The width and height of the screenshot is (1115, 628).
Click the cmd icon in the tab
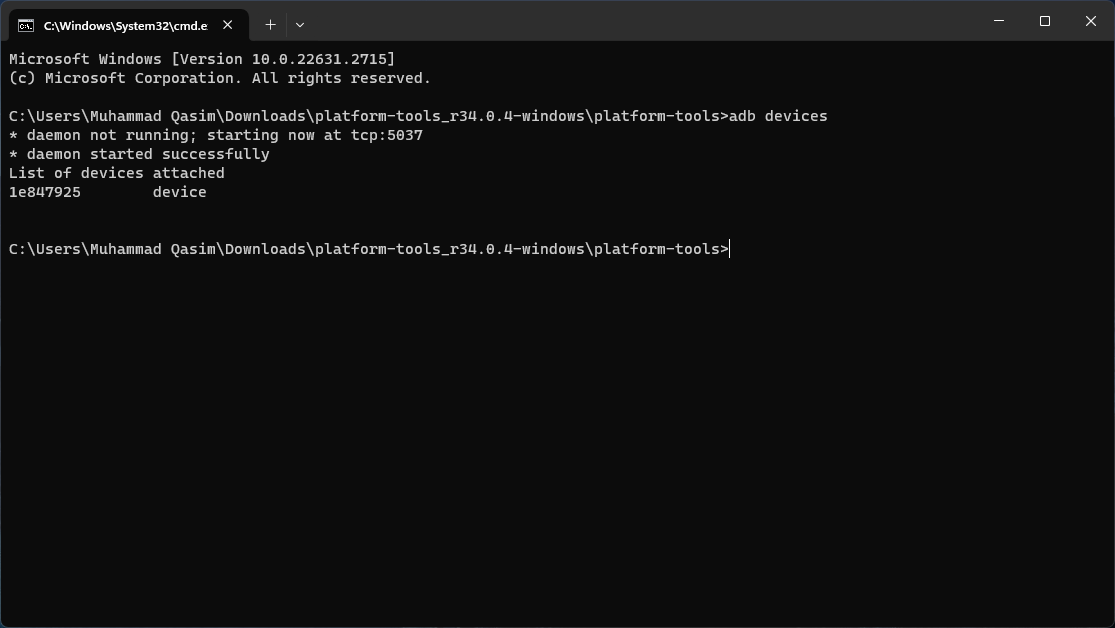point(26,25)
